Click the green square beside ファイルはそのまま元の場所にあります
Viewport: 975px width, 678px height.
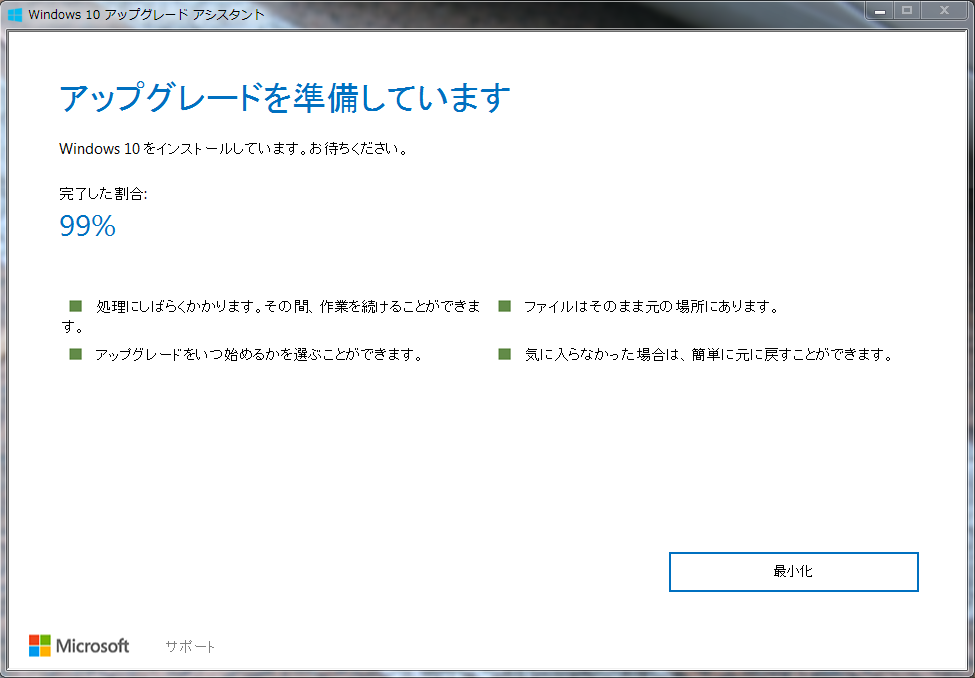(504, 306)
